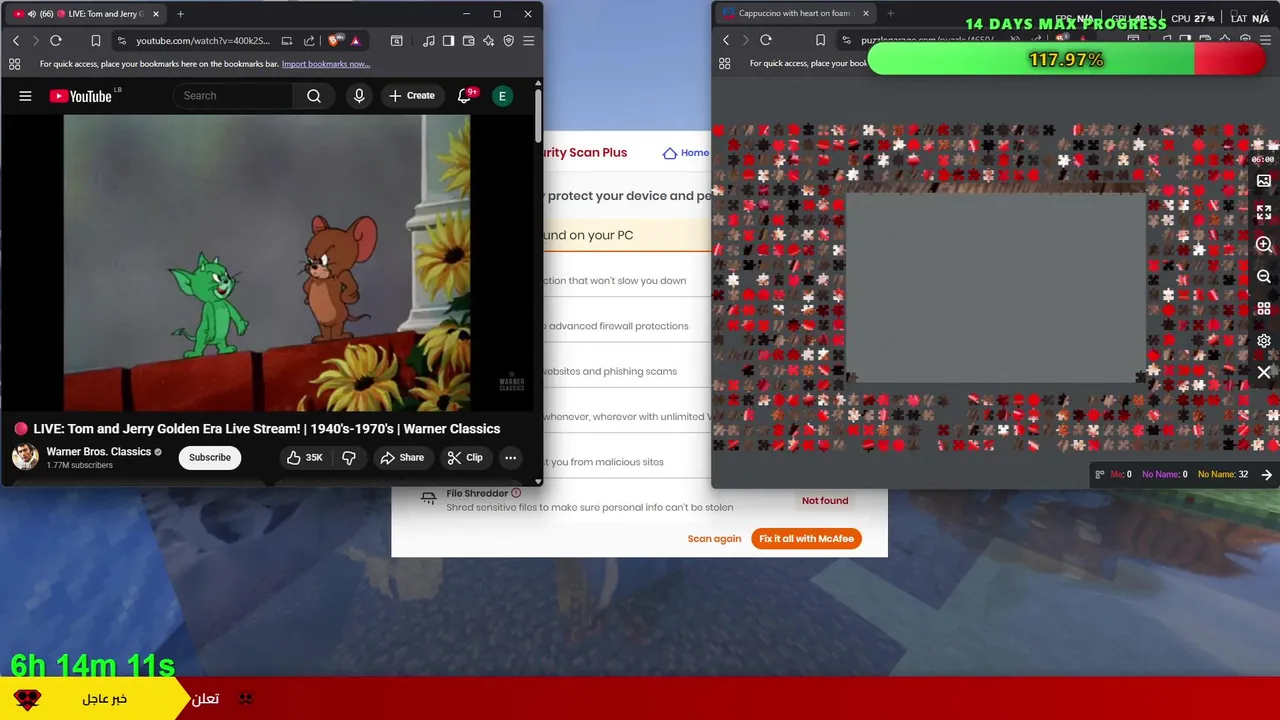Zoom out of the puzzle
The image size is (1280, 720).
pyautogui.click(x=1264, y=277)
